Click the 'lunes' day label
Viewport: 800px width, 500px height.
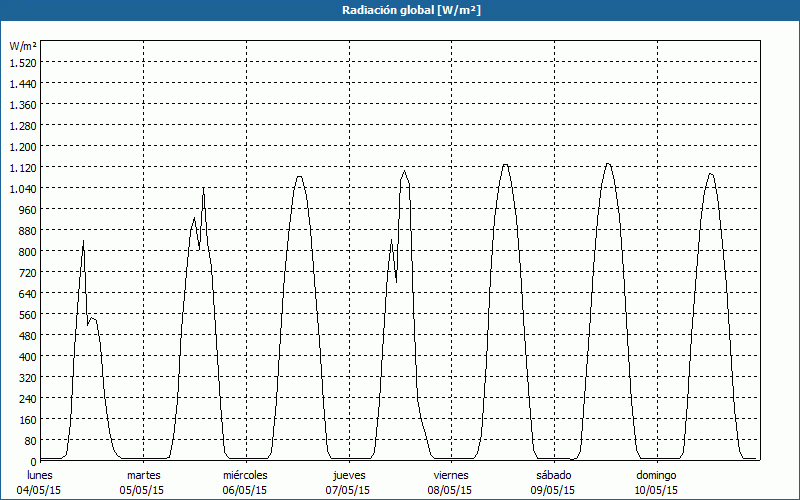(x=40, y=475)
